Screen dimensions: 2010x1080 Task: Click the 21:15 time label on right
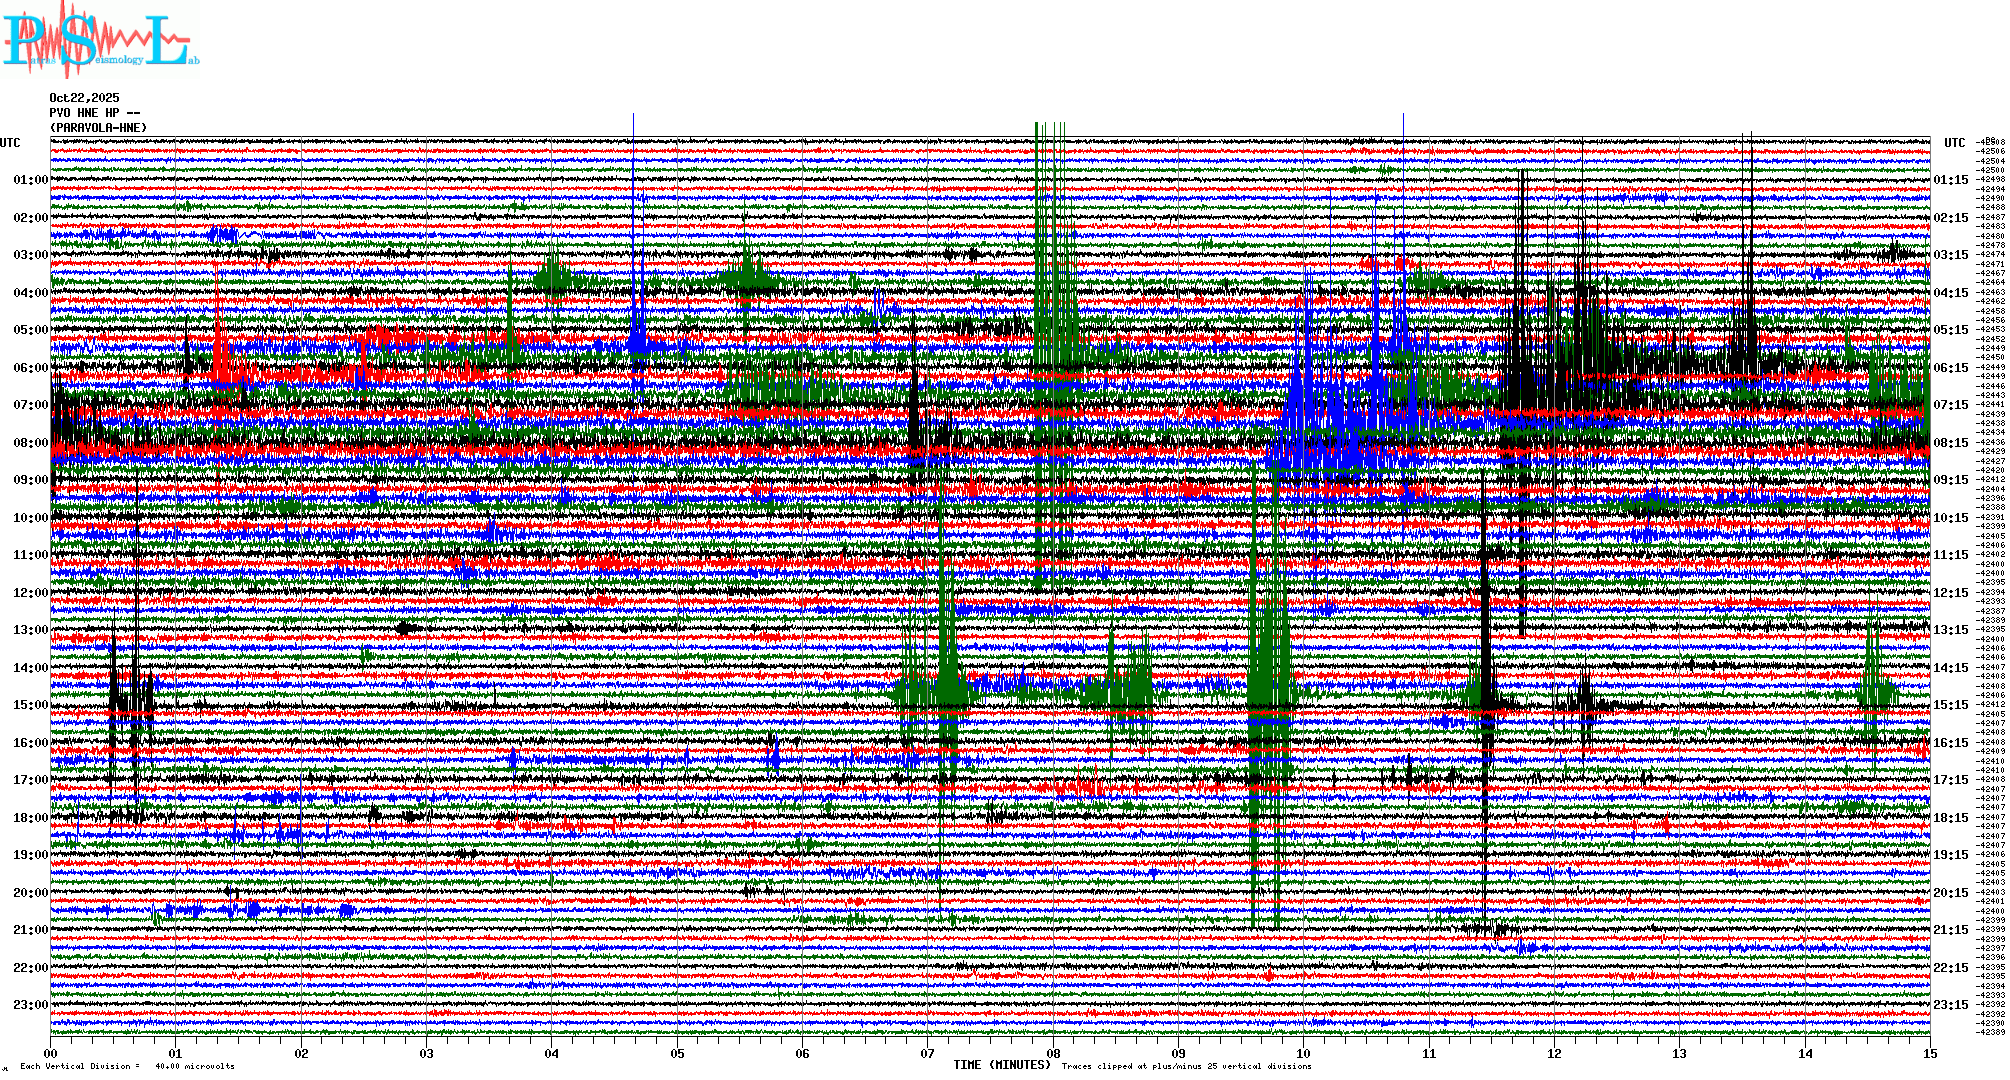(x=1950, y=930)
